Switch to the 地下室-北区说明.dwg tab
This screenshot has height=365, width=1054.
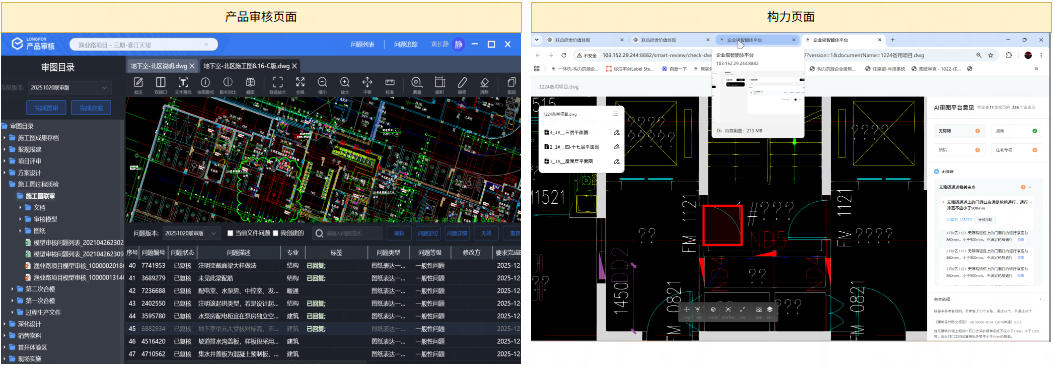coord(162,66)
